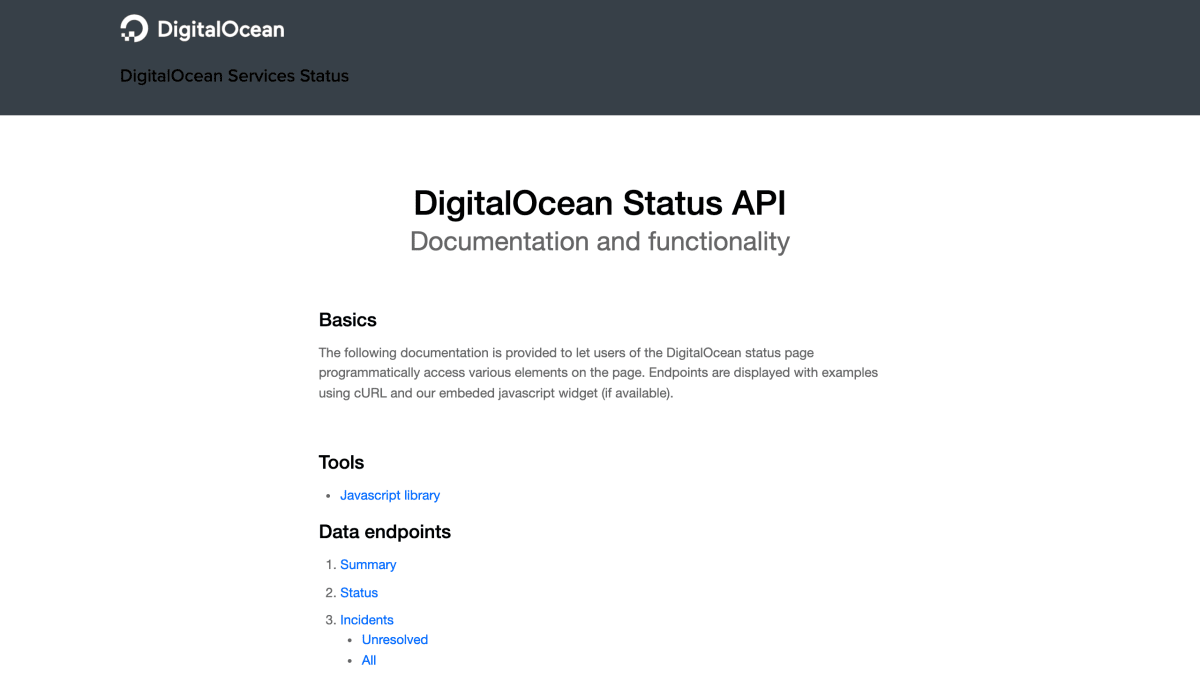Screen dimensions: 1200x675
Task: Open the Unresolved incidents link
Action: pyautogui.click(x=395, y=640)
